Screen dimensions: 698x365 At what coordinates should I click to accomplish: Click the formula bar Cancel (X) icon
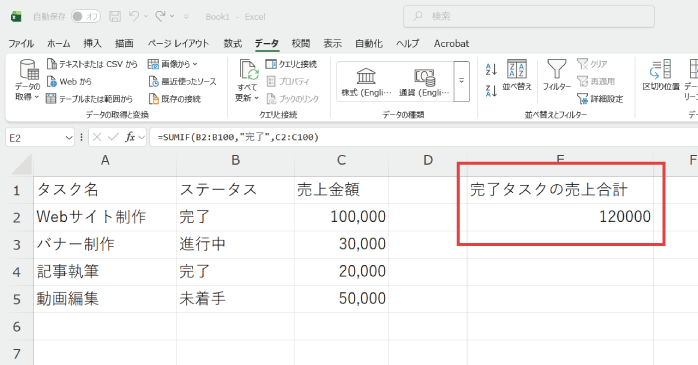[97, 137]
